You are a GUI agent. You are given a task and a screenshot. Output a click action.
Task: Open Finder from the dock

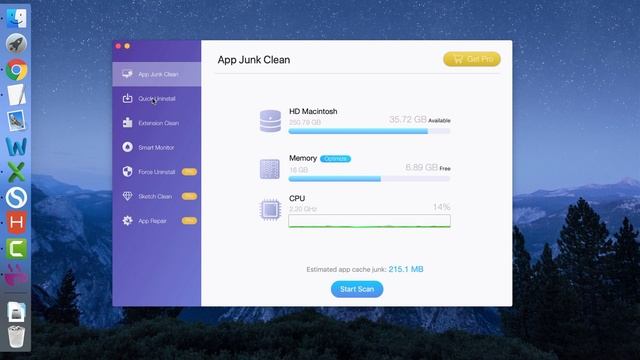pos(16,18)
